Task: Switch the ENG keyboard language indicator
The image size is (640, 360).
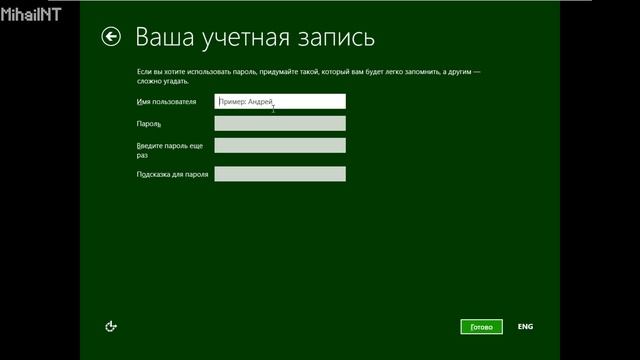Action: coord(525,327)
